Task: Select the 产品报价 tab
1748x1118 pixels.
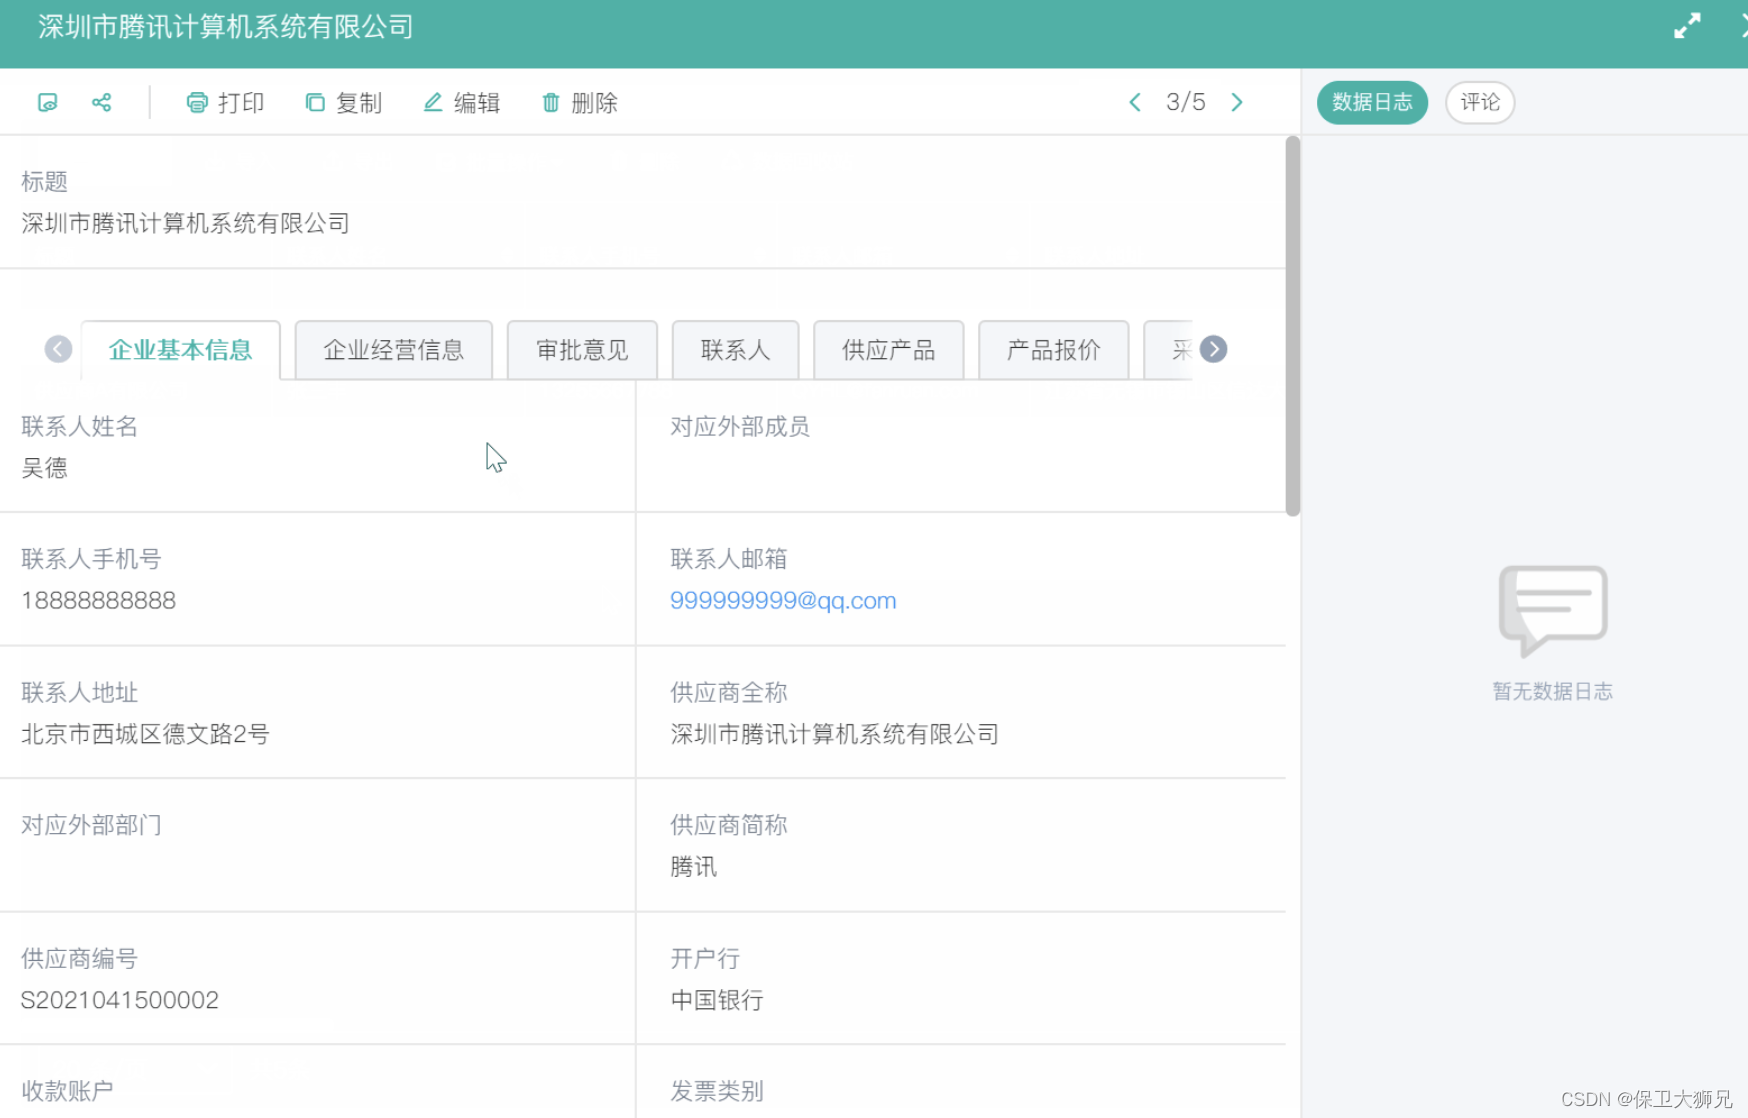Action: [1054, 350]
